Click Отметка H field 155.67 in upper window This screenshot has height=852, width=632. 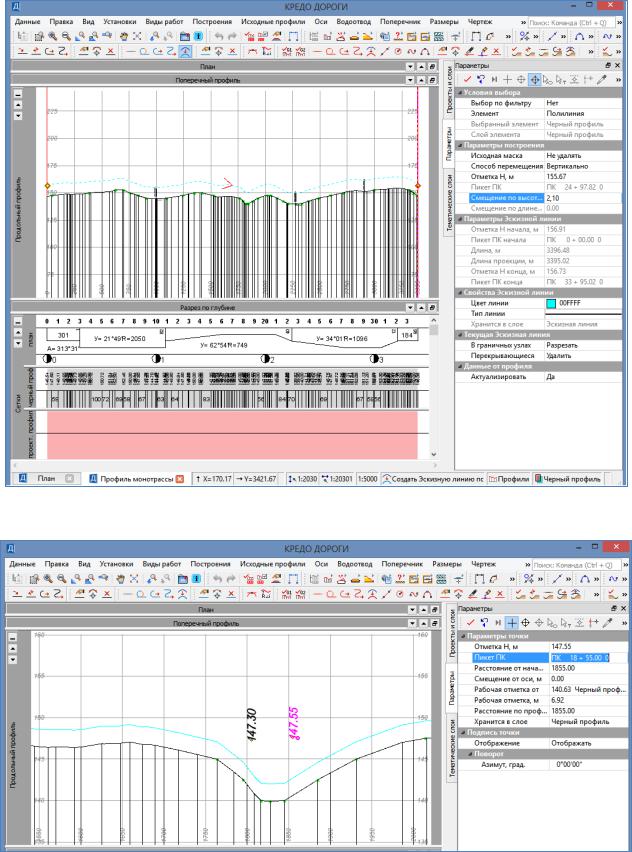pyautogui.click(x=582, y=177)
